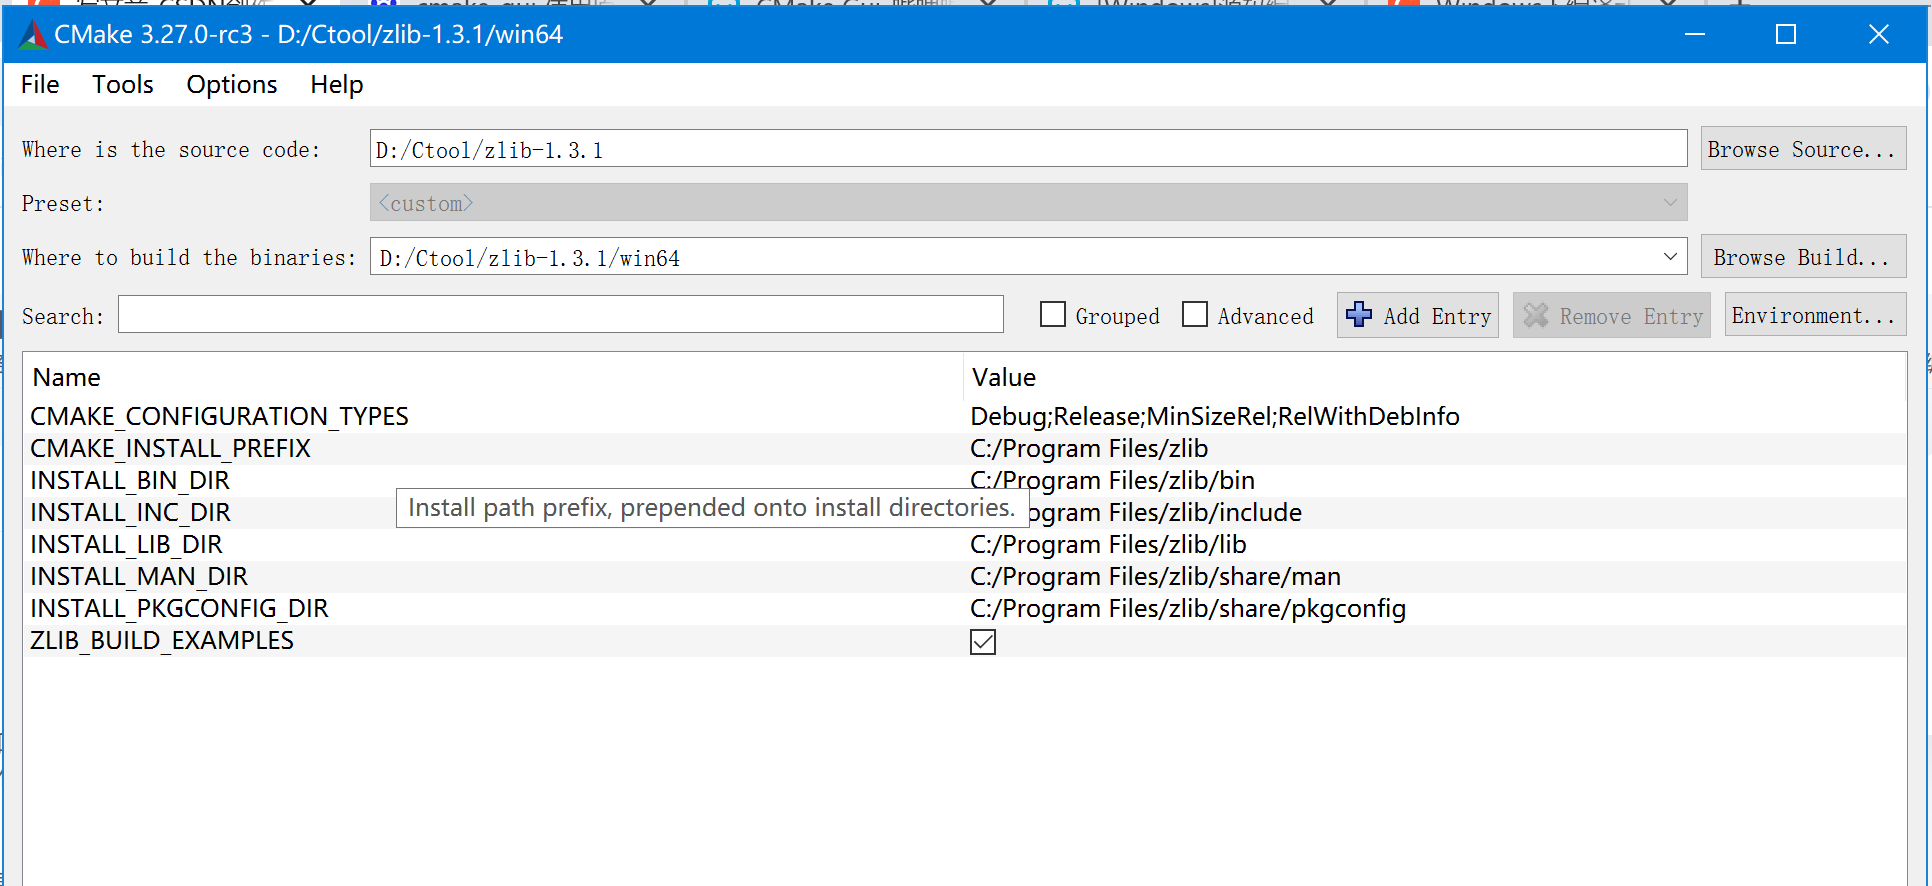Click the Environment button

tap(1815, 315)
